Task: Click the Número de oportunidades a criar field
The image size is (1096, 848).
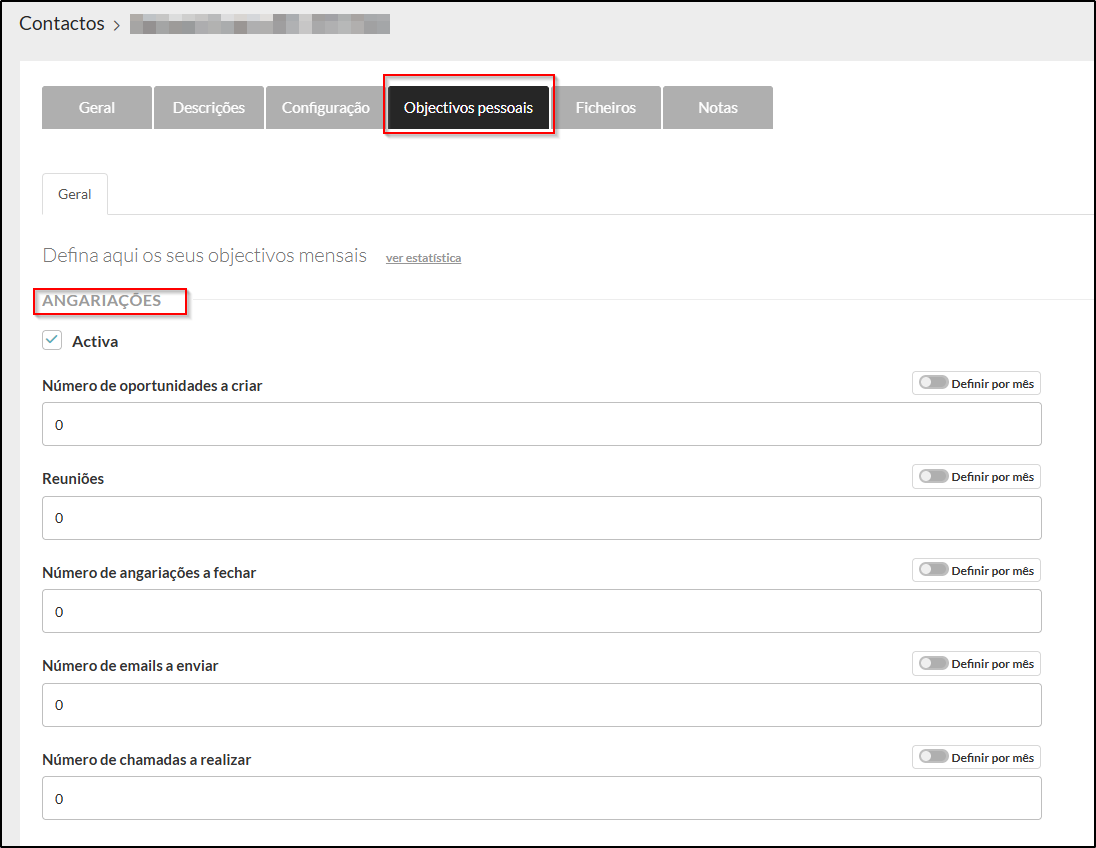Action: (x=541, y=425)
